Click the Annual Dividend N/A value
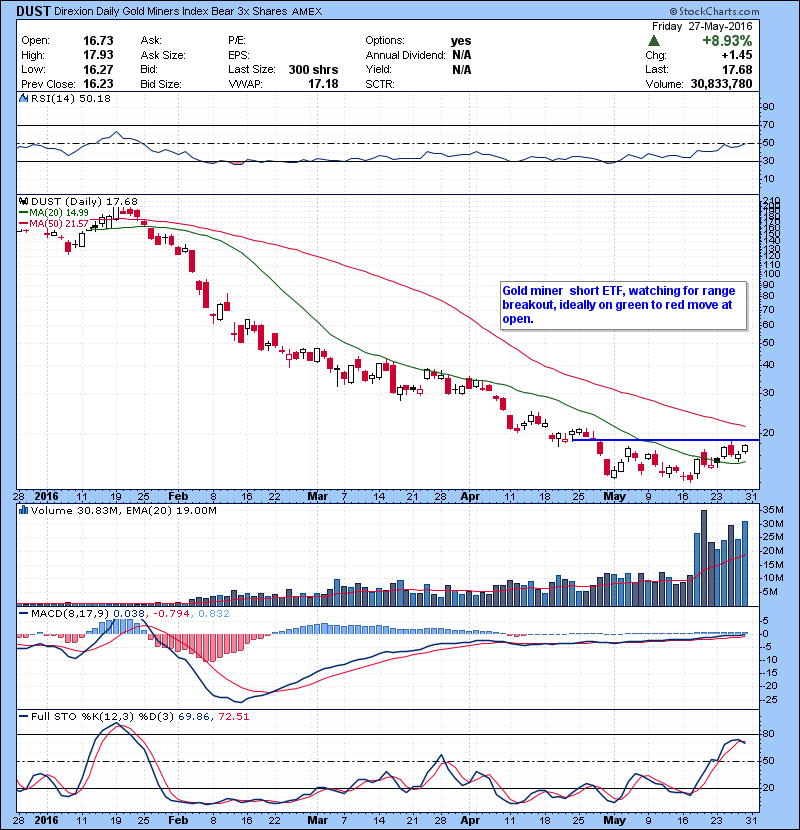Viewport: 800px width, 830px height. click(461, 55)
